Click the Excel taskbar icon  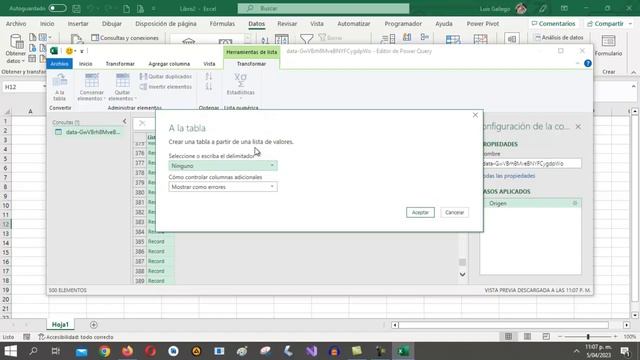pyautogui.click(x=403, y=351)
